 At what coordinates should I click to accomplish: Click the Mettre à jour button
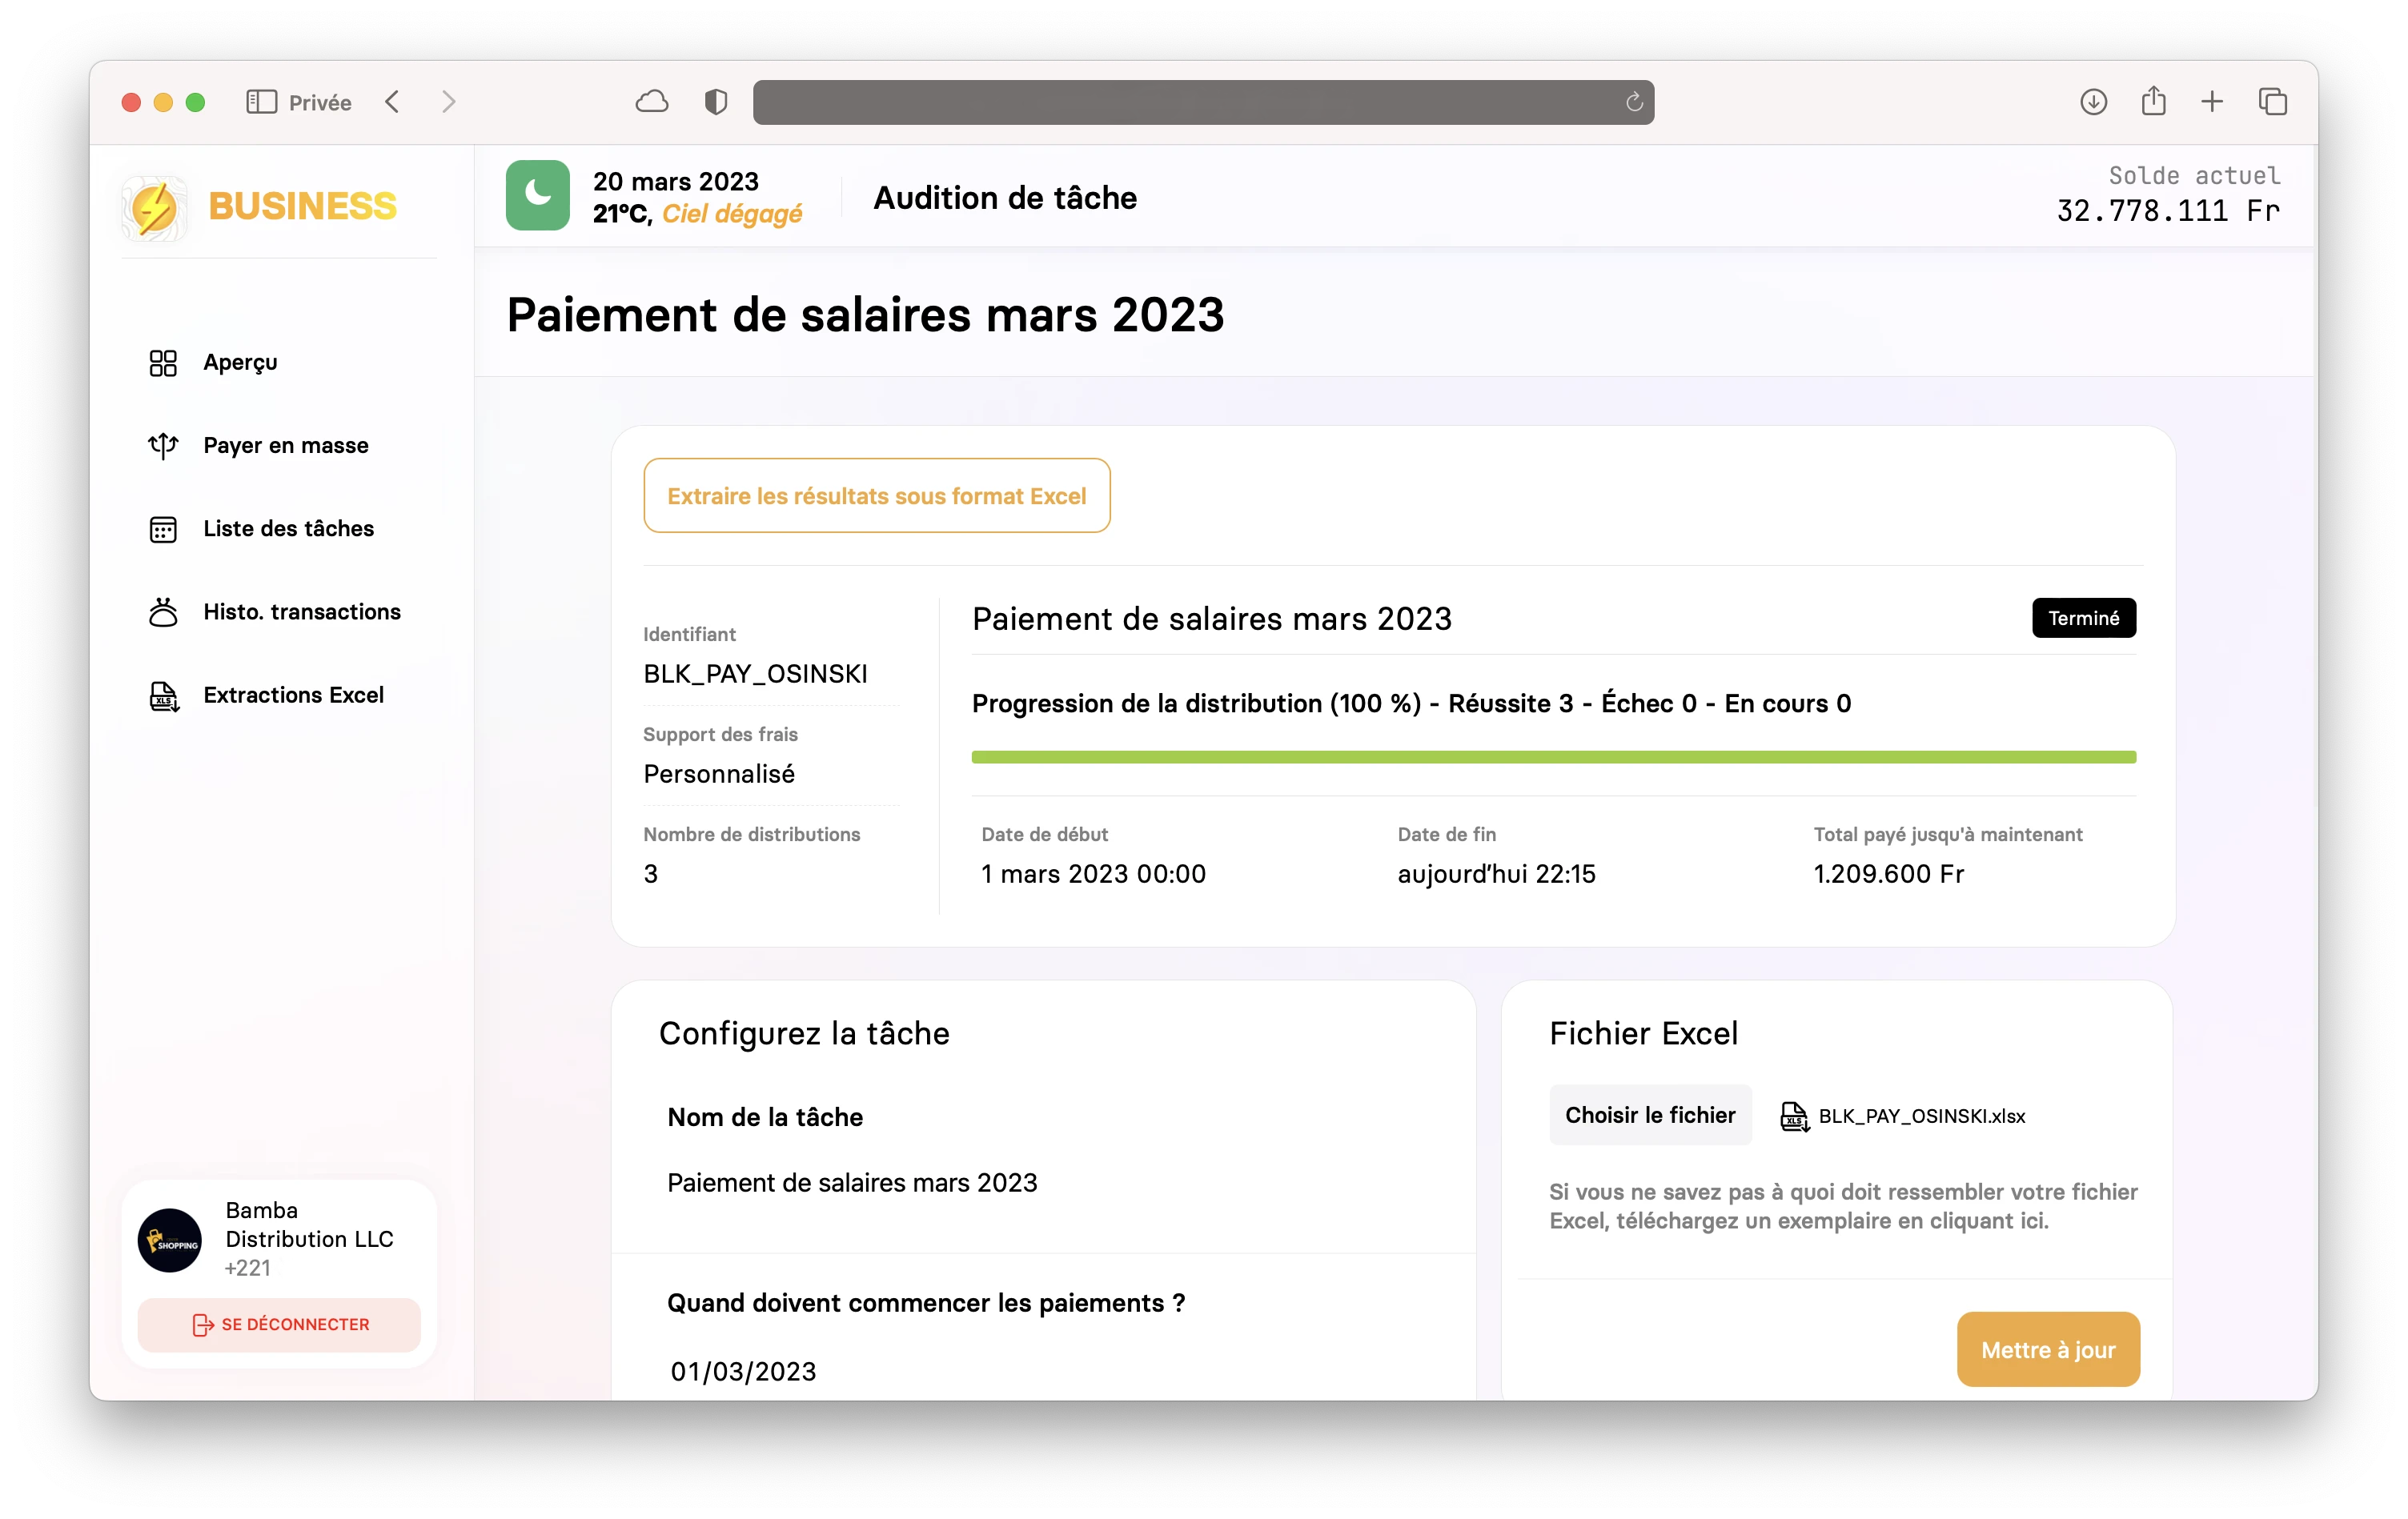(2048, 1350)
